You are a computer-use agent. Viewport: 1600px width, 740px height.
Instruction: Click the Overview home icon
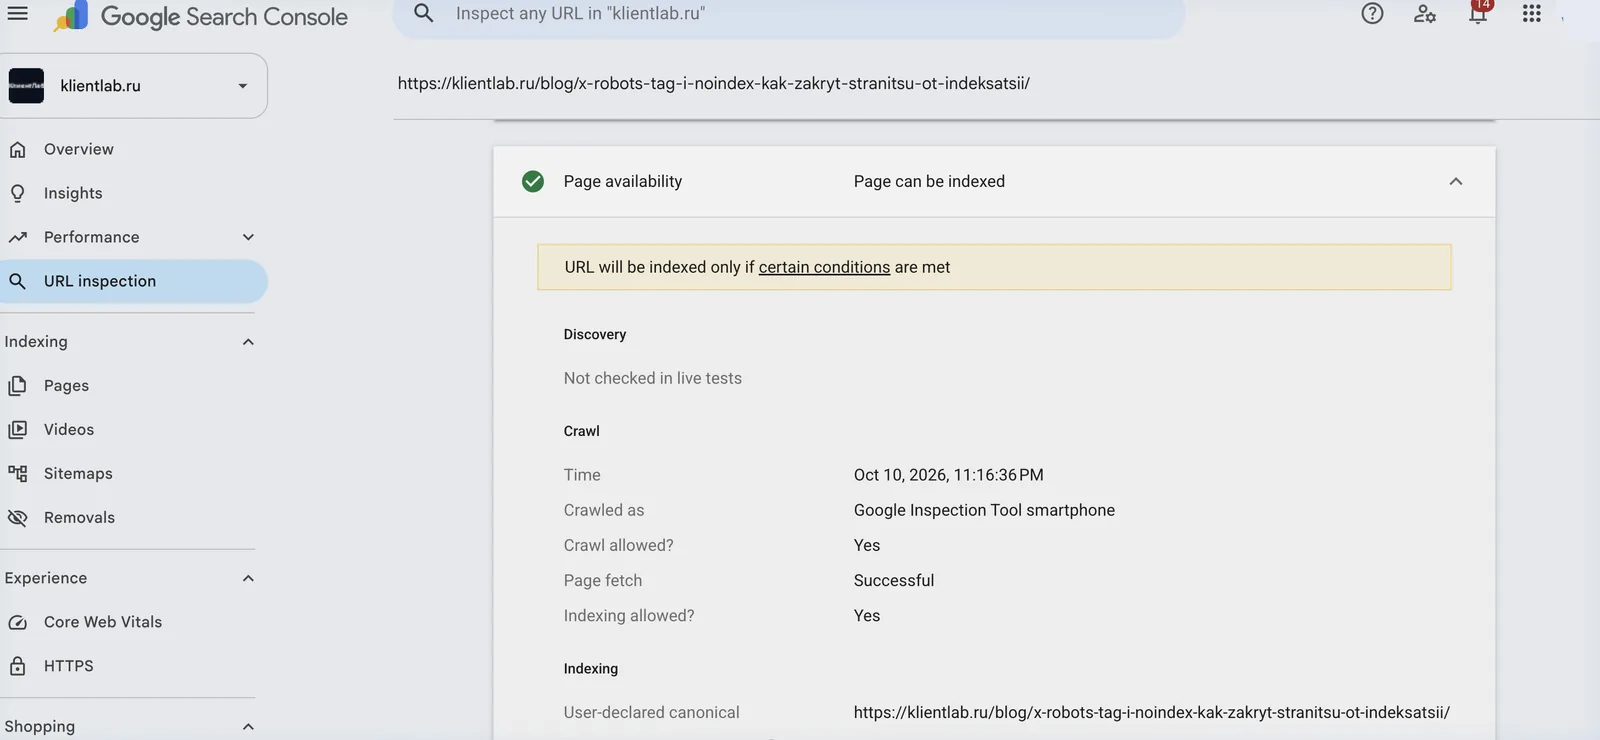17,149
